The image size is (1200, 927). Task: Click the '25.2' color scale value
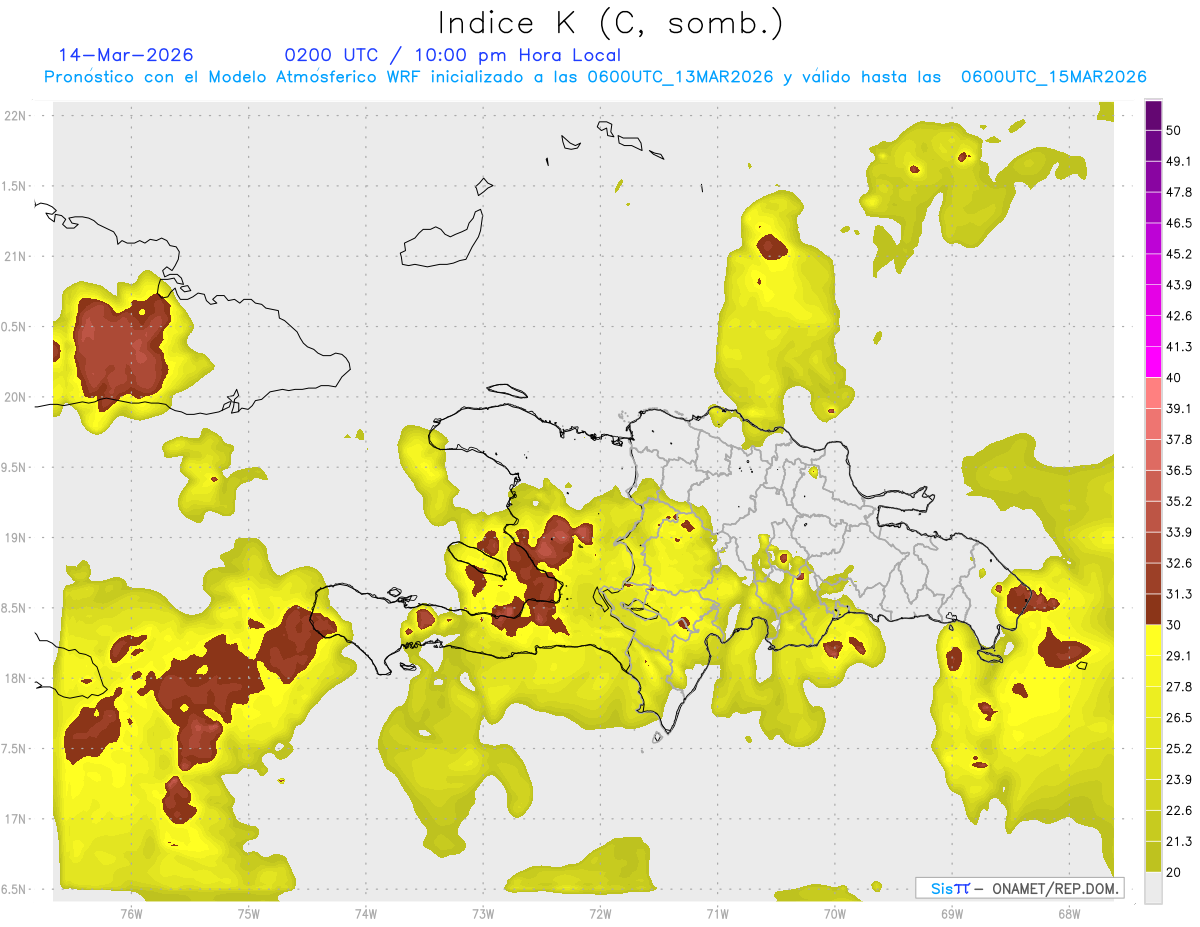tap(1179, 749)
